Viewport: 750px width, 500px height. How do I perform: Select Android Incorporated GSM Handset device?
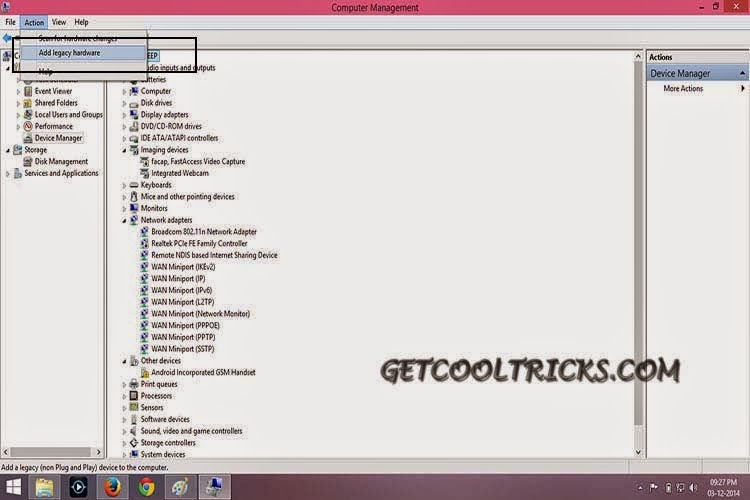pyautogui.click(x=203, y=372)
